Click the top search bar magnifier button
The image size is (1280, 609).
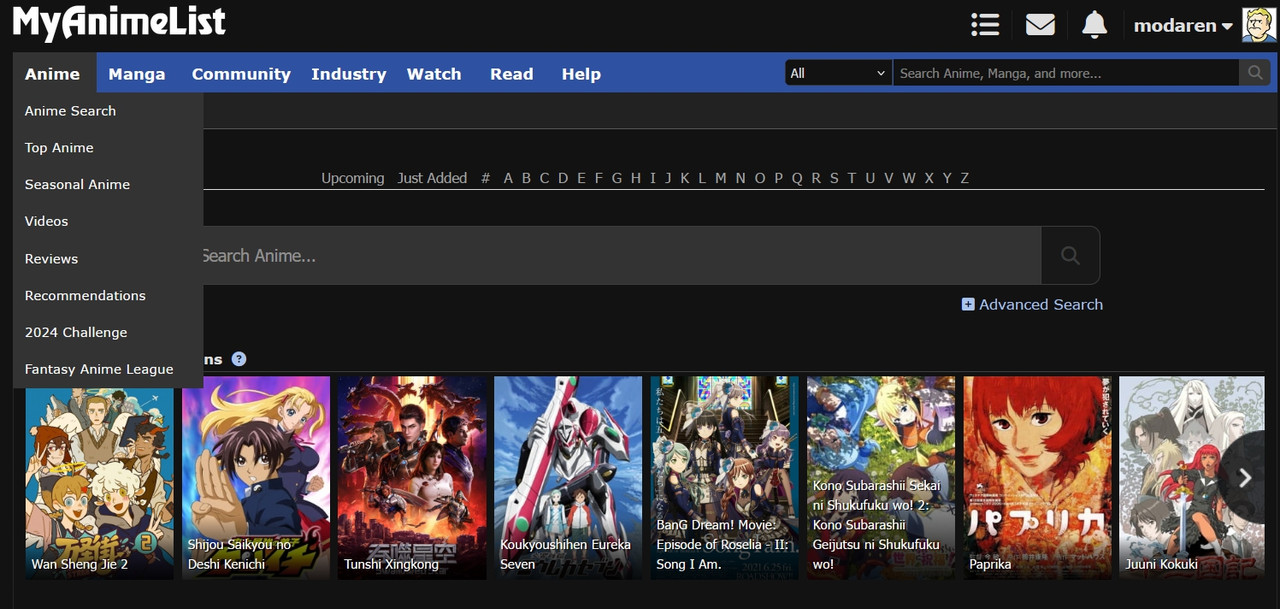click(x=1255, y=73)
